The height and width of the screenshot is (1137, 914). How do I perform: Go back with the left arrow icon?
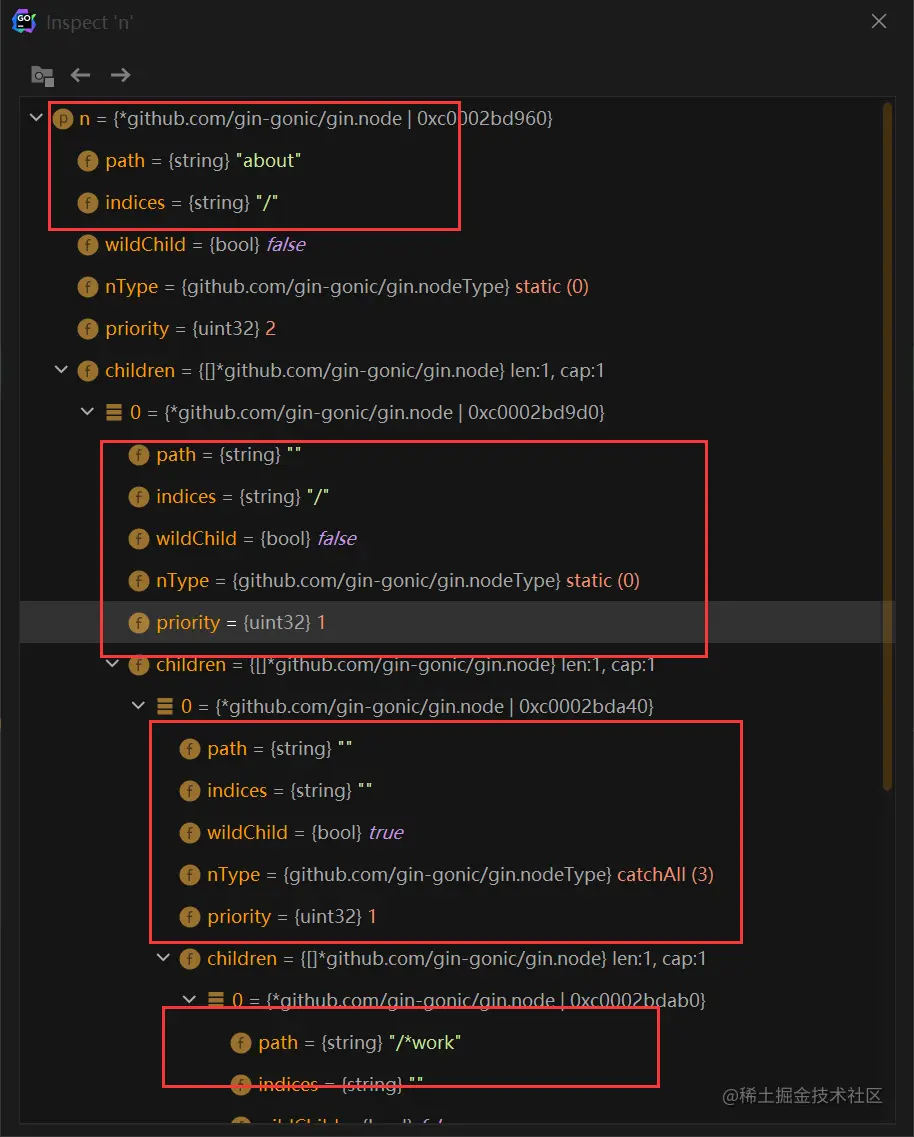point(81,75)
